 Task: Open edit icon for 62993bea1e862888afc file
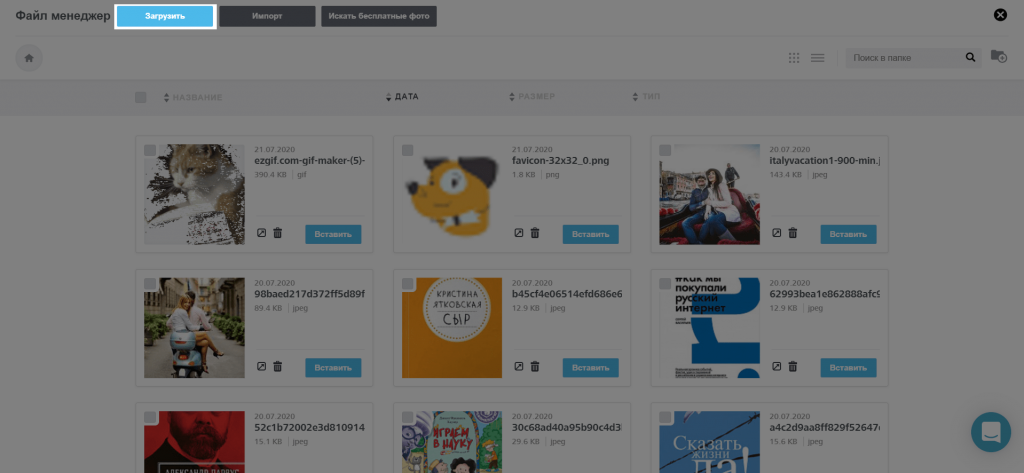[776, 367]
